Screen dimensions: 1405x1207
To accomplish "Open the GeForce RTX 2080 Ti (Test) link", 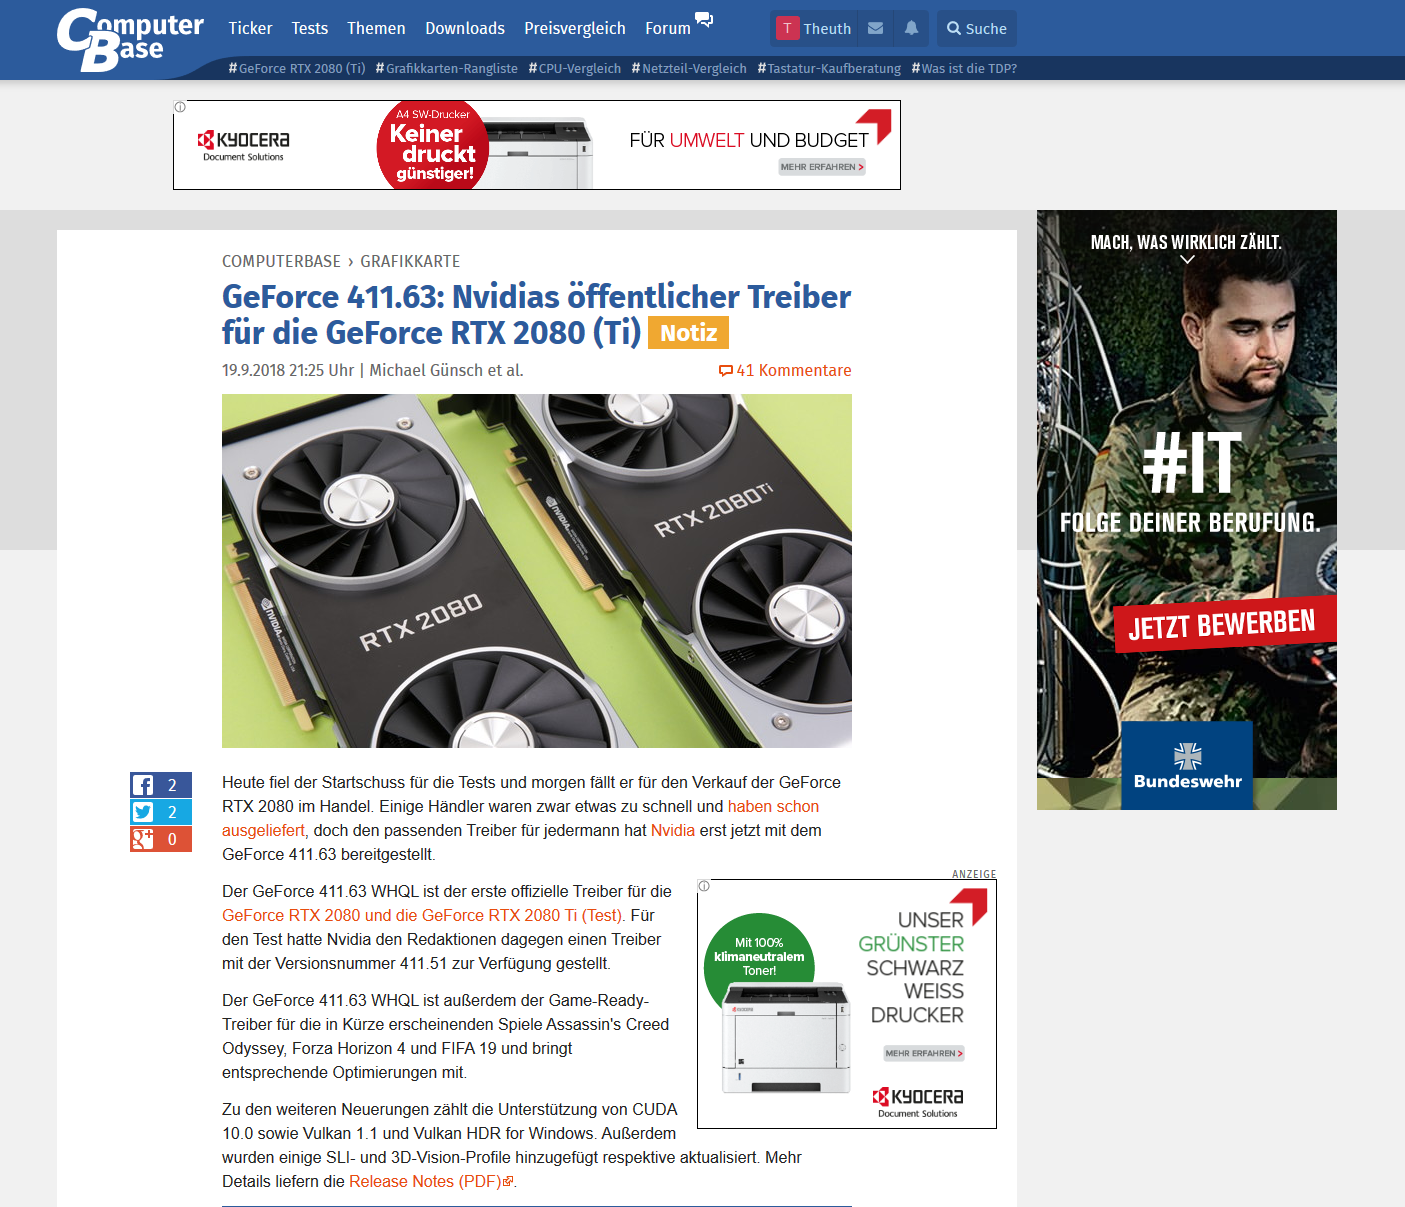I will coord(423,915).
